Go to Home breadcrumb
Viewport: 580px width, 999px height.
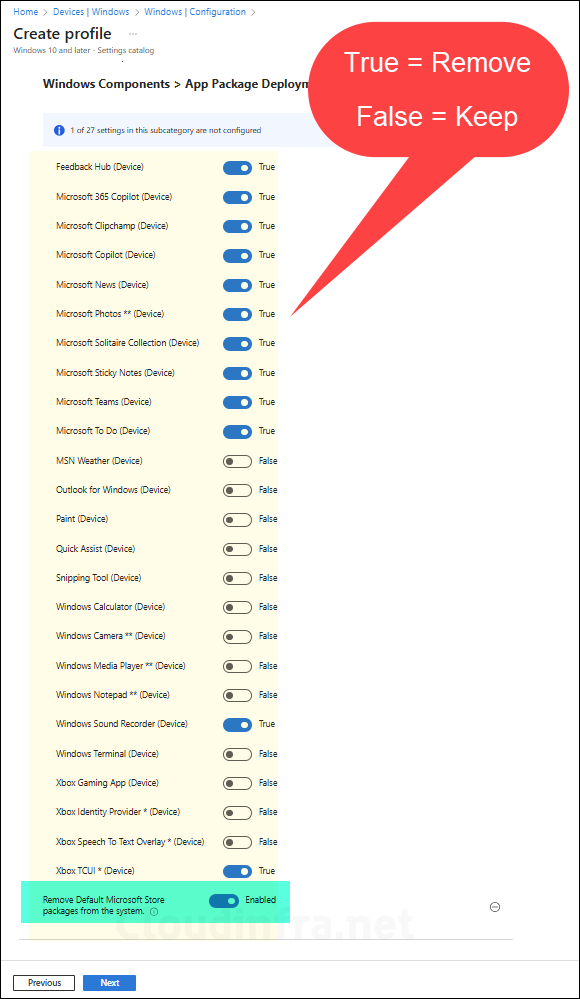pyautogui.click(x=25, y=11)
